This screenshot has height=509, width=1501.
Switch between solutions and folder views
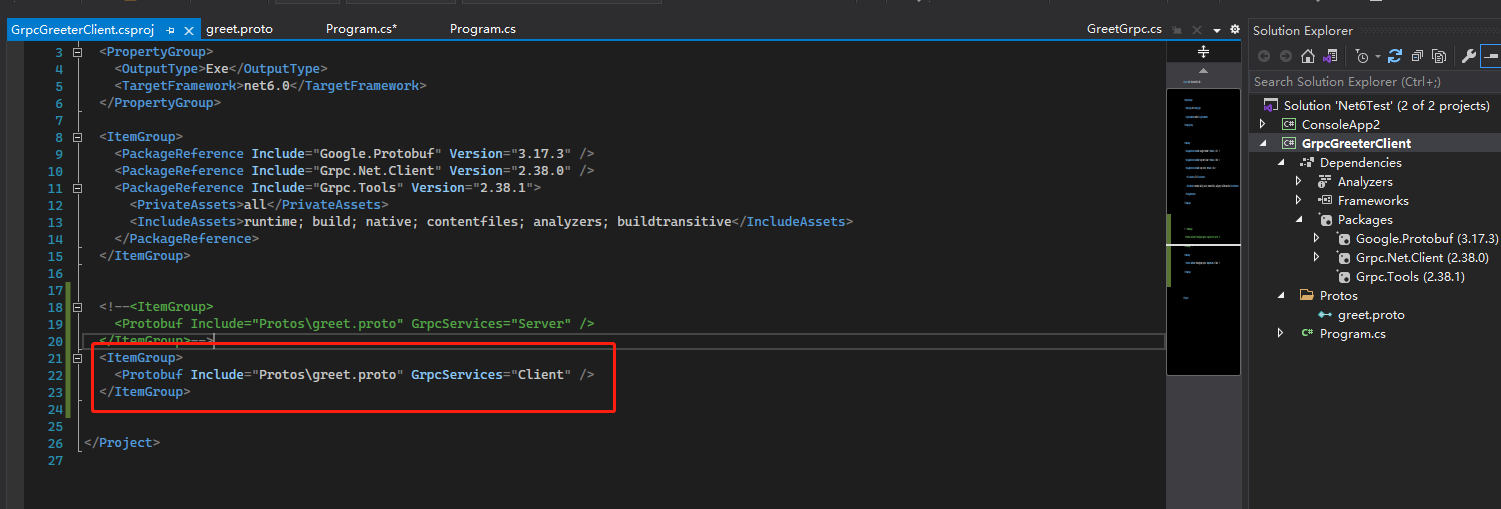1330,56
